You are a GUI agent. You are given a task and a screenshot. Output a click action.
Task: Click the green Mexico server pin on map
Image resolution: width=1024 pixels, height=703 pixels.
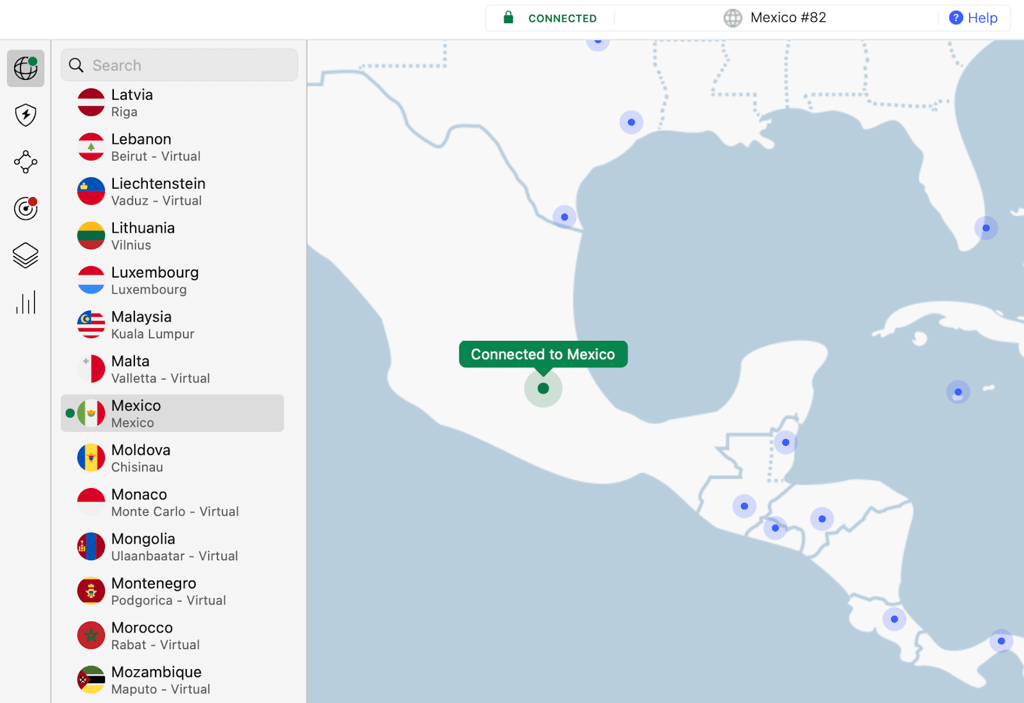coord(543,388)
